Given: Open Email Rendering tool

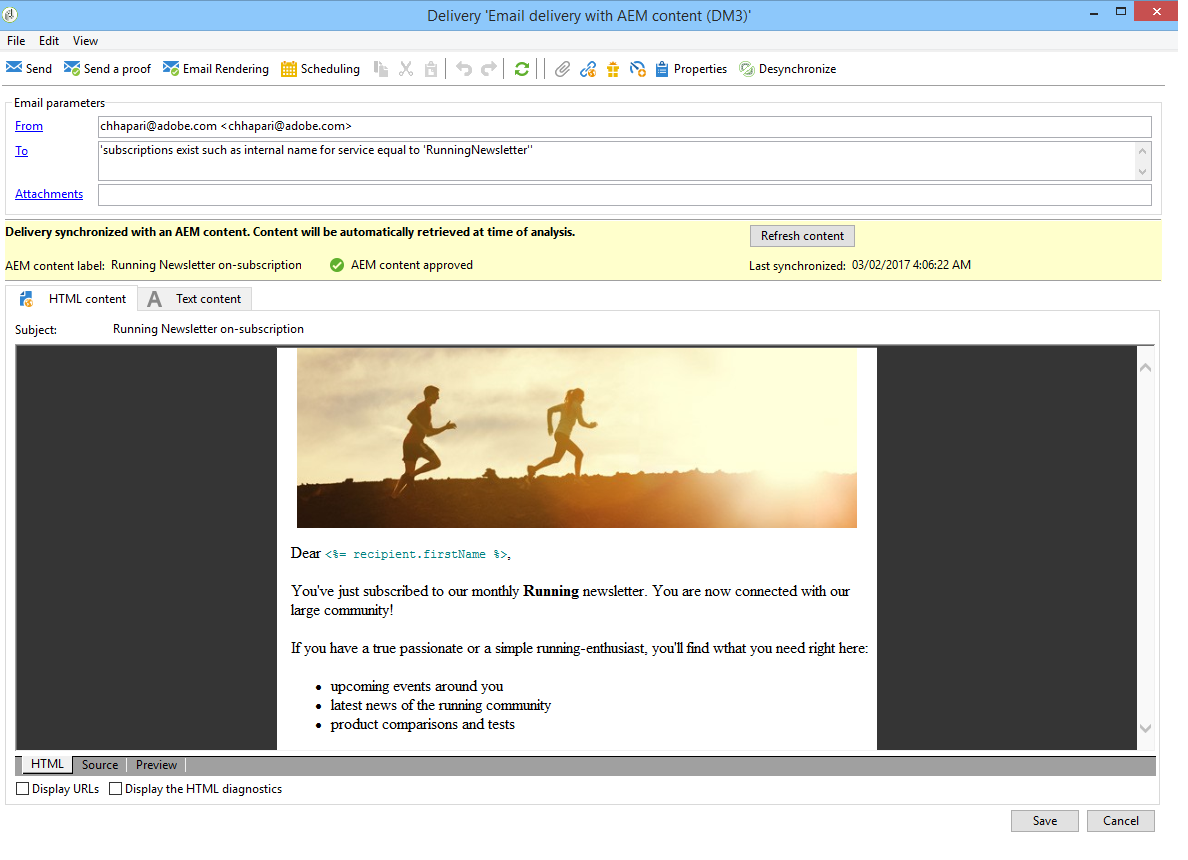Looking at the screenshot, I should (x=215, y=69).
